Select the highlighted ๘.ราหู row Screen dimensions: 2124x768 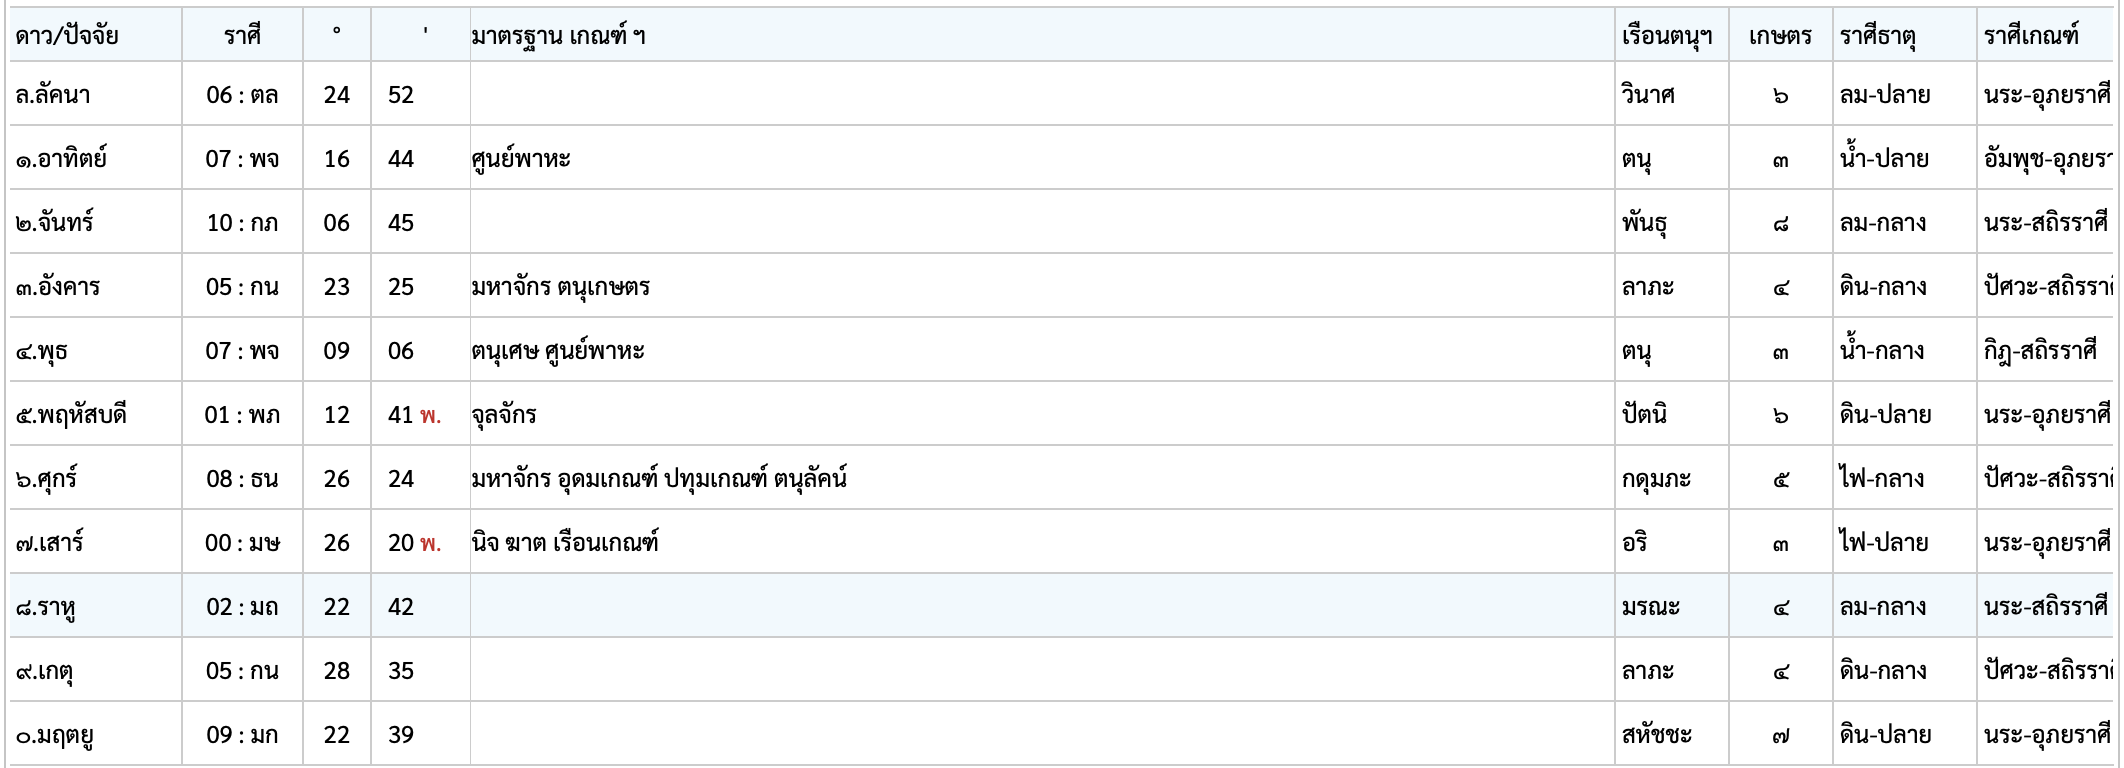point(47,607)
